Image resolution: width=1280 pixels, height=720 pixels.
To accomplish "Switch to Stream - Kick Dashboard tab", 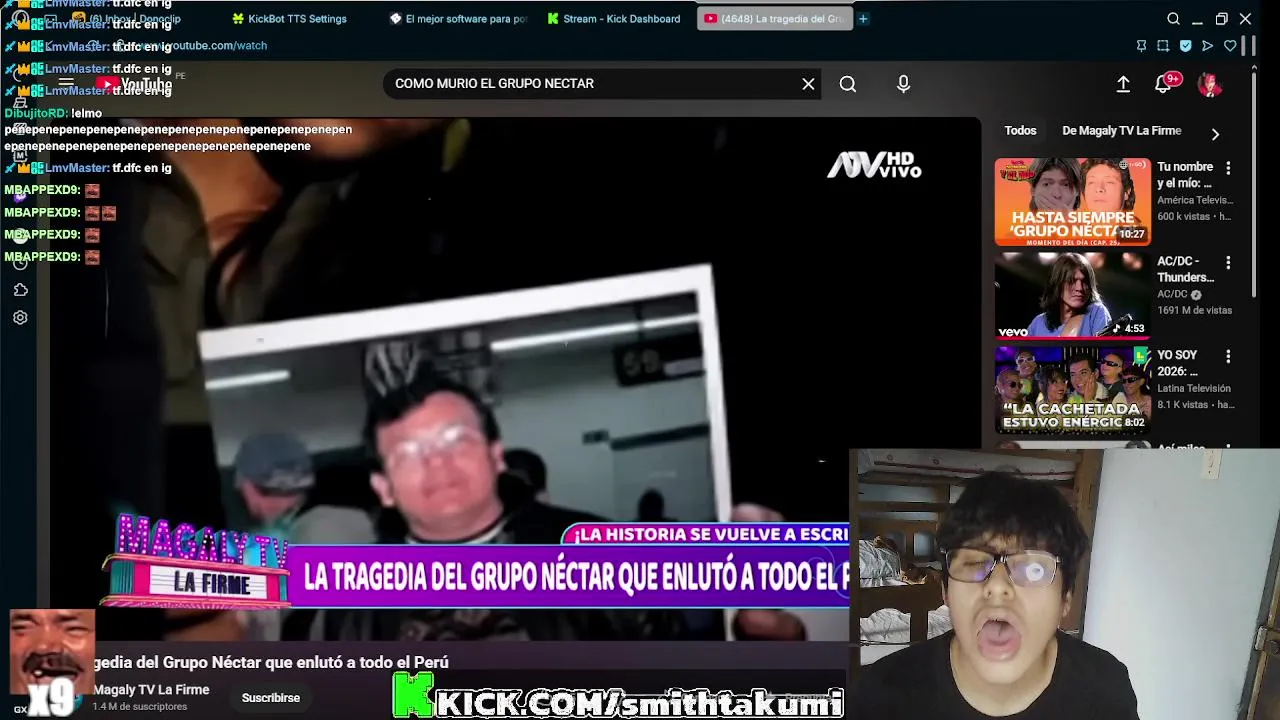I will pos(615,19).
